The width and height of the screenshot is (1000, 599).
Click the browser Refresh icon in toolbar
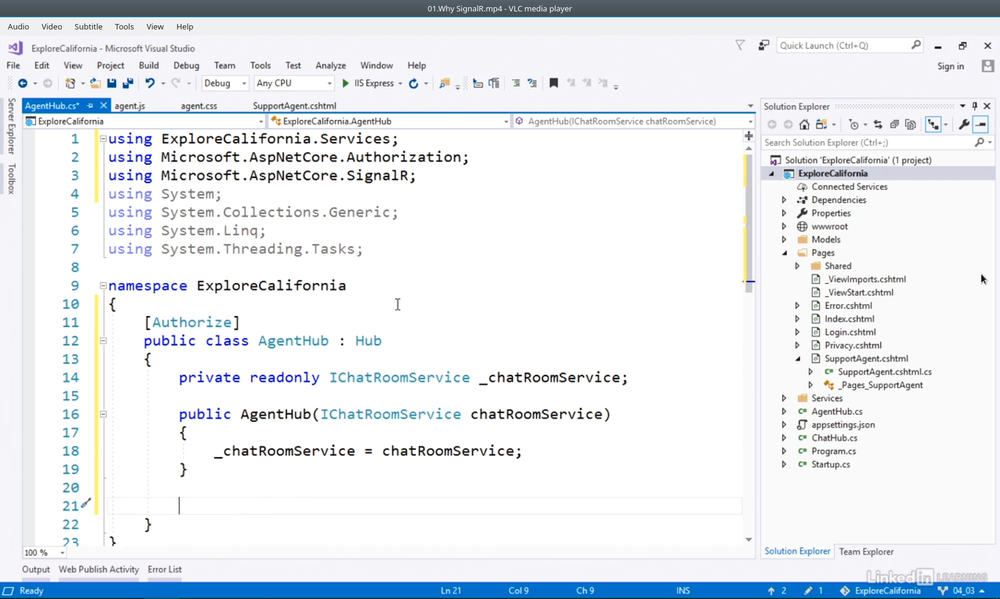coord(413,84)
